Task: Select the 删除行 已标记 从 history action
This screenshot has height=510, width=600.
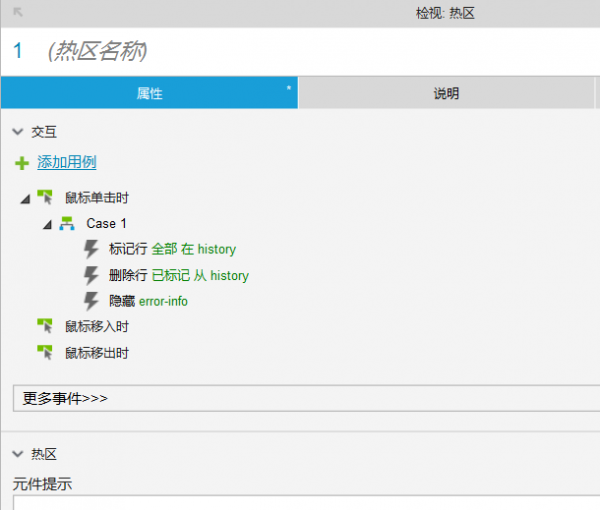Action: [x=178, y=275]
